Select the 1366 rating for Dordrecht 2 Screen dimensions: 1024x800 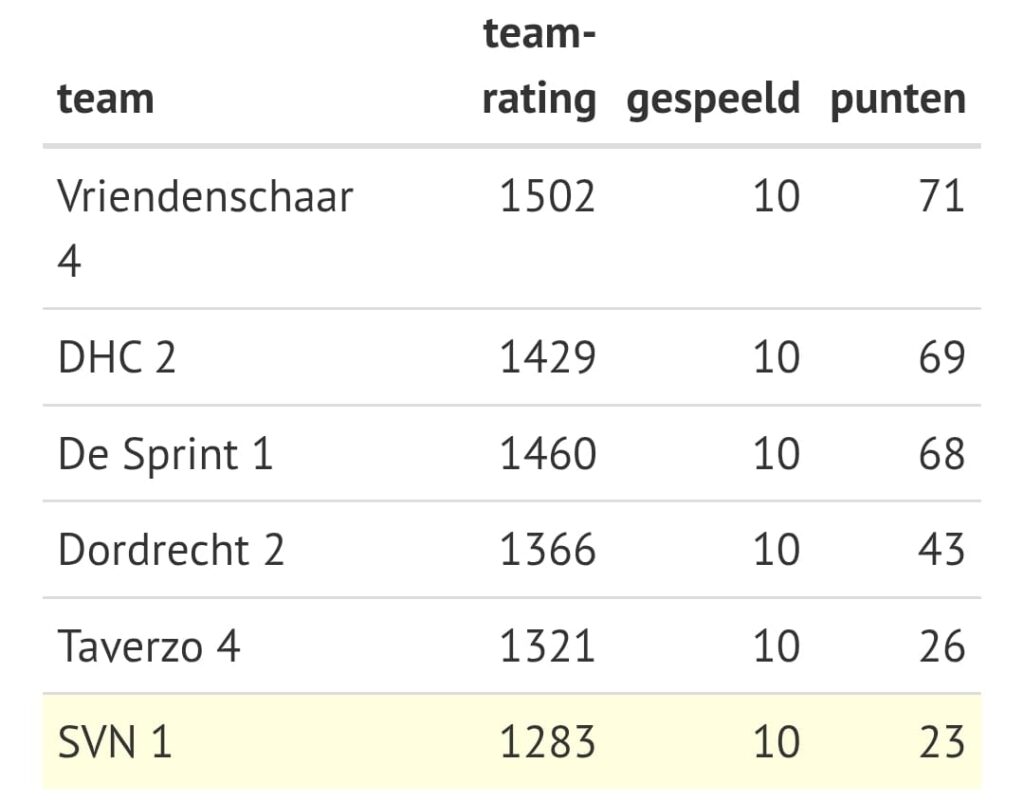pos(547,550)
